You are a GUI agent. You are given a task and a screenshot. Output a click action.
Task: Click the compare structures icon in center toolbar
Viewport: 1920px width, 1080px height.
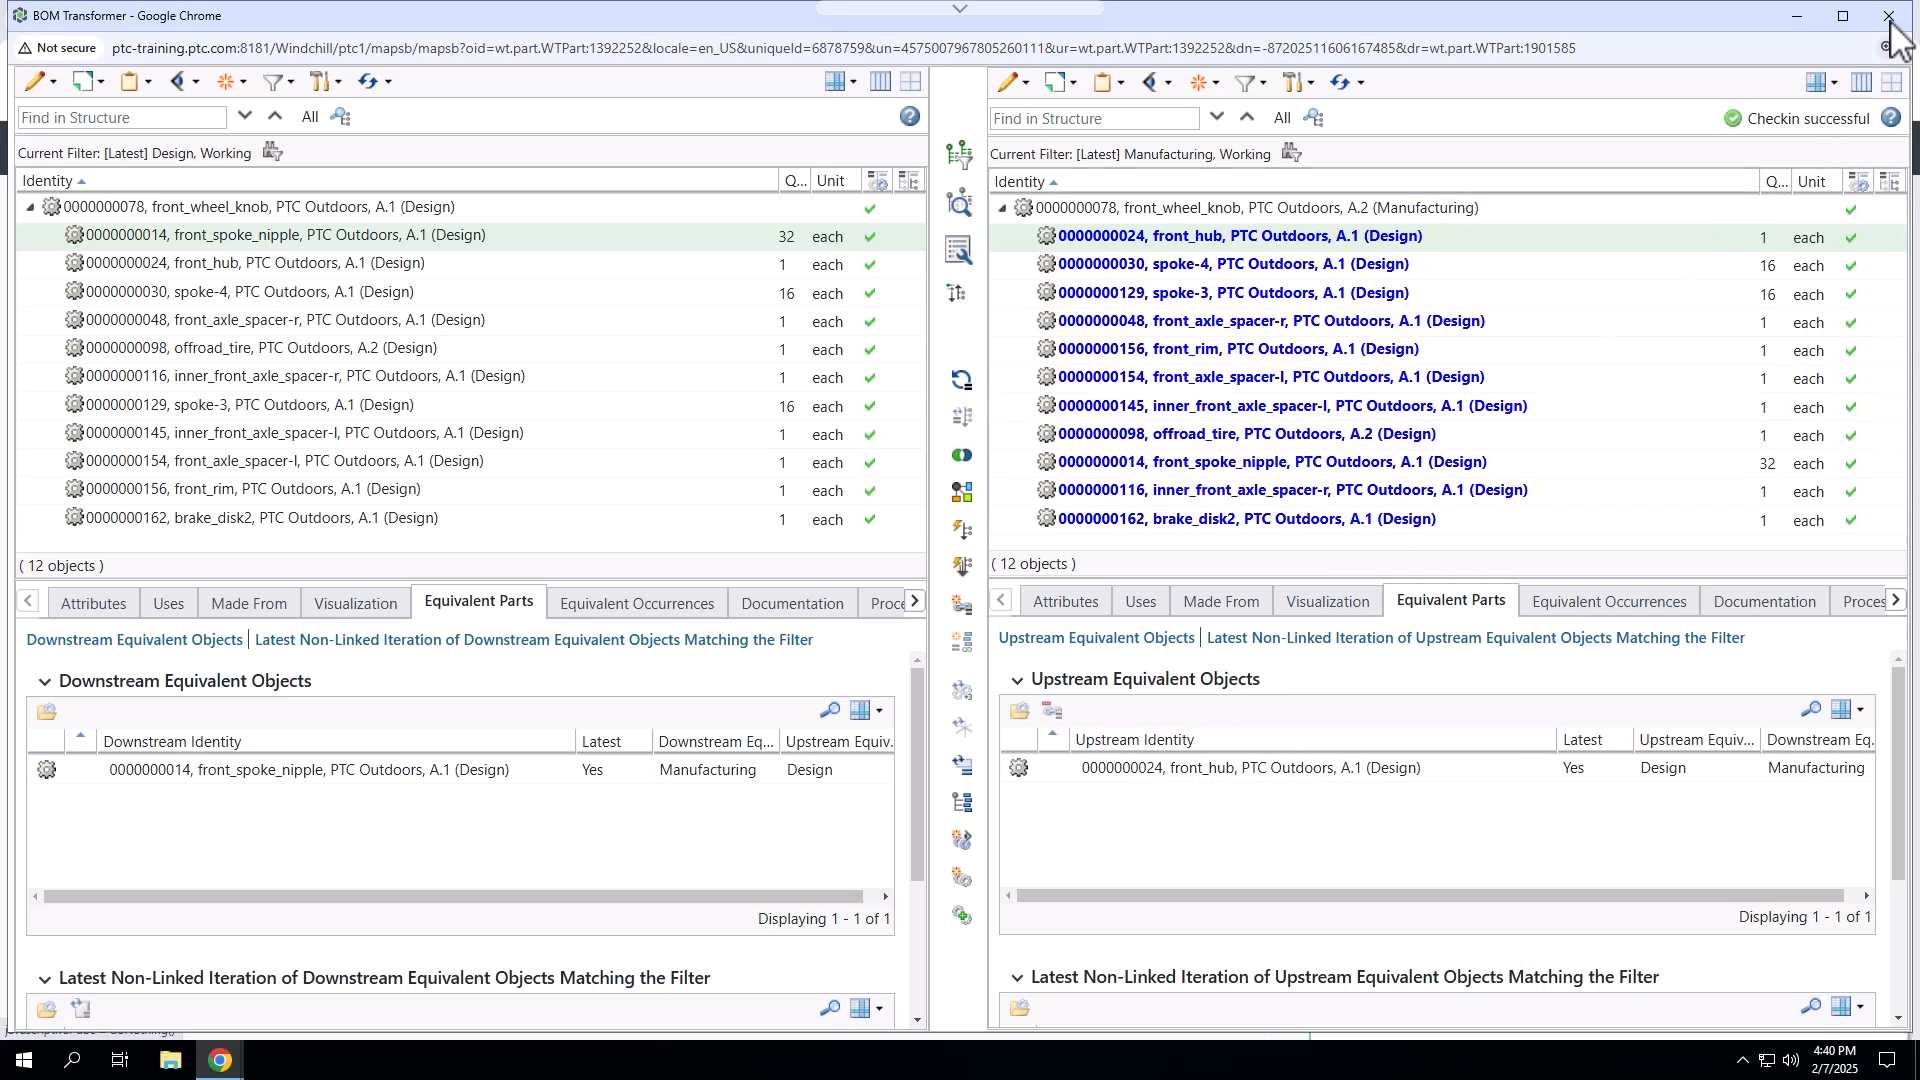click(961, 455)
